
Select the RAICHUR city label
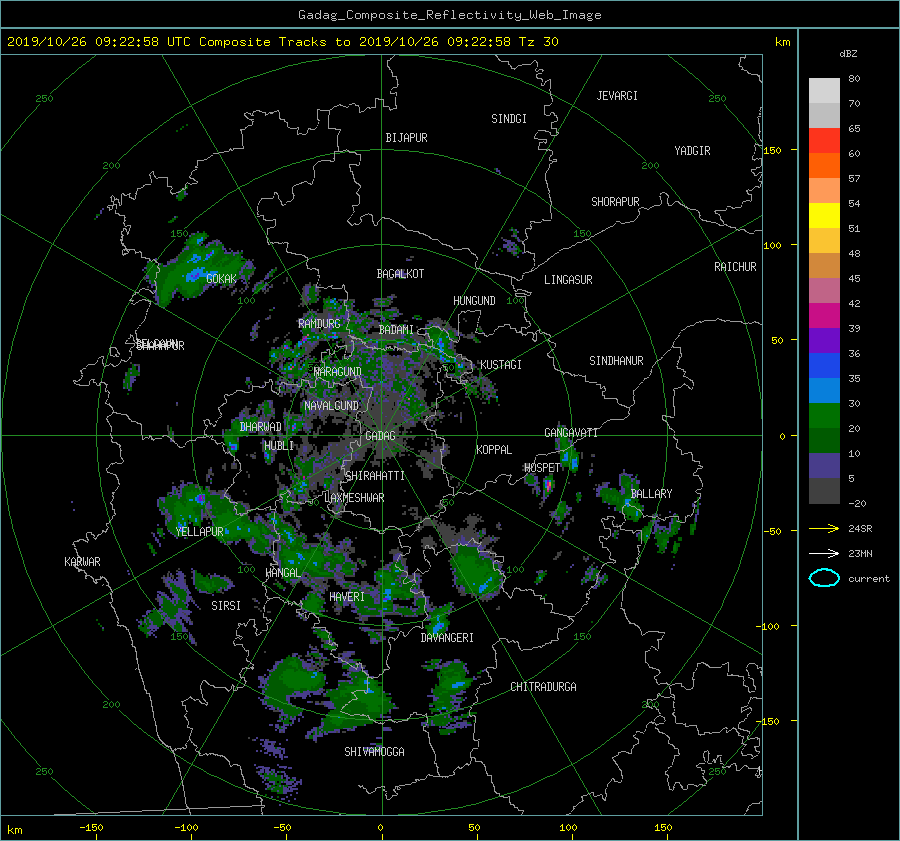pos(735,267)
